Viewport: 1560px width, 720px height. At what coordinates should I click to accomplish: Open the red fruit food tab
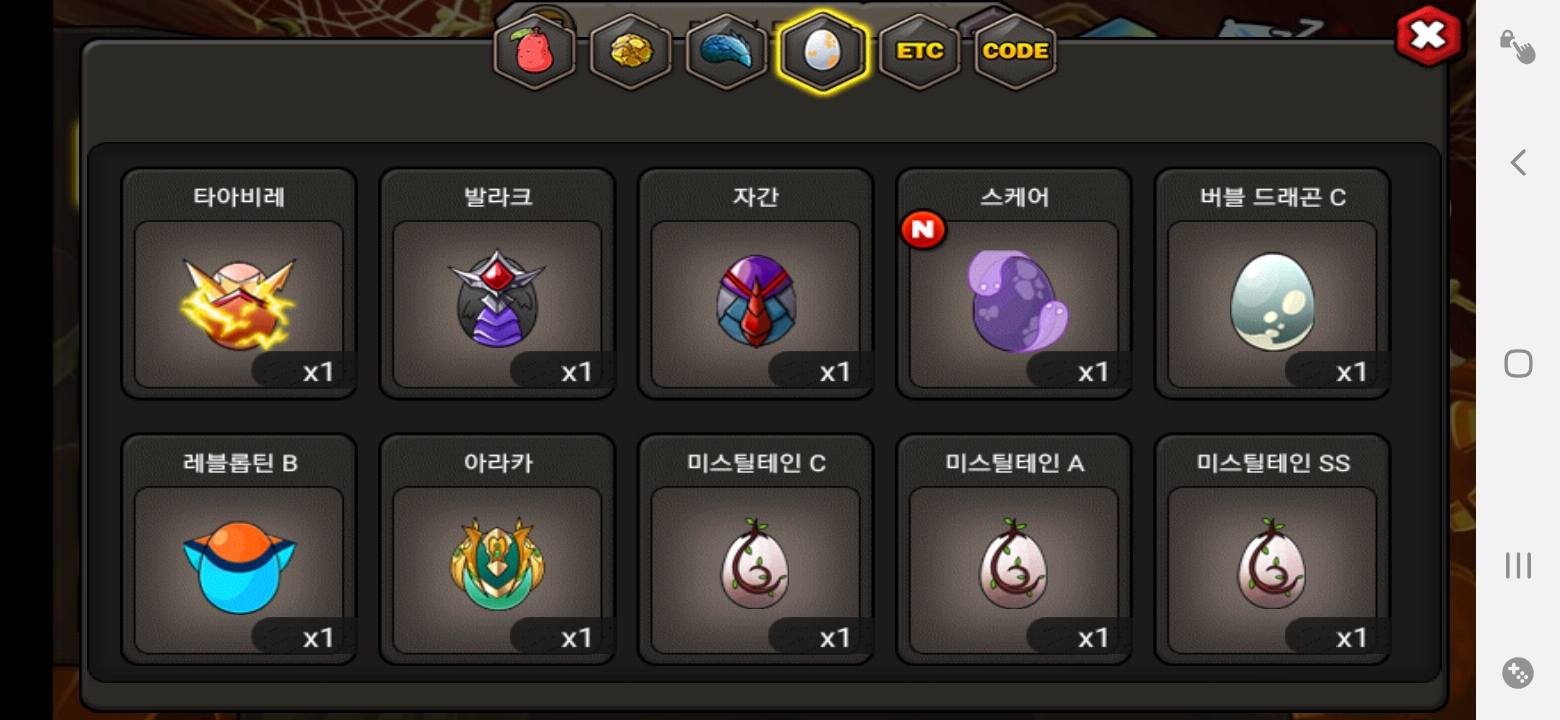click(x=535, y=52)
